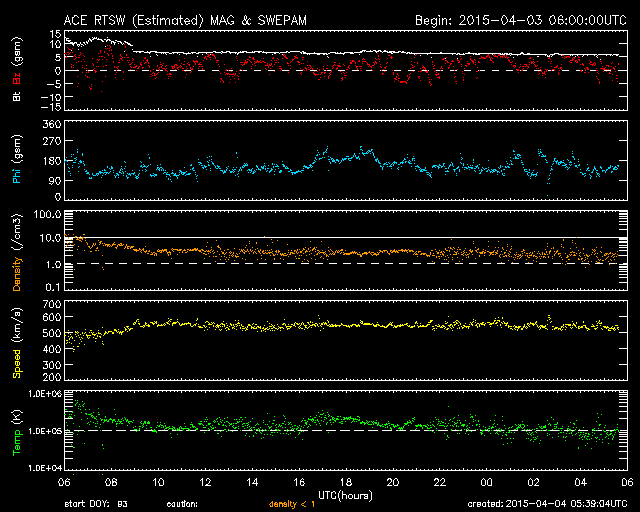Click the "08" hour label on the time axis
This screenshot has width=640, height=512.
[111, 483]
